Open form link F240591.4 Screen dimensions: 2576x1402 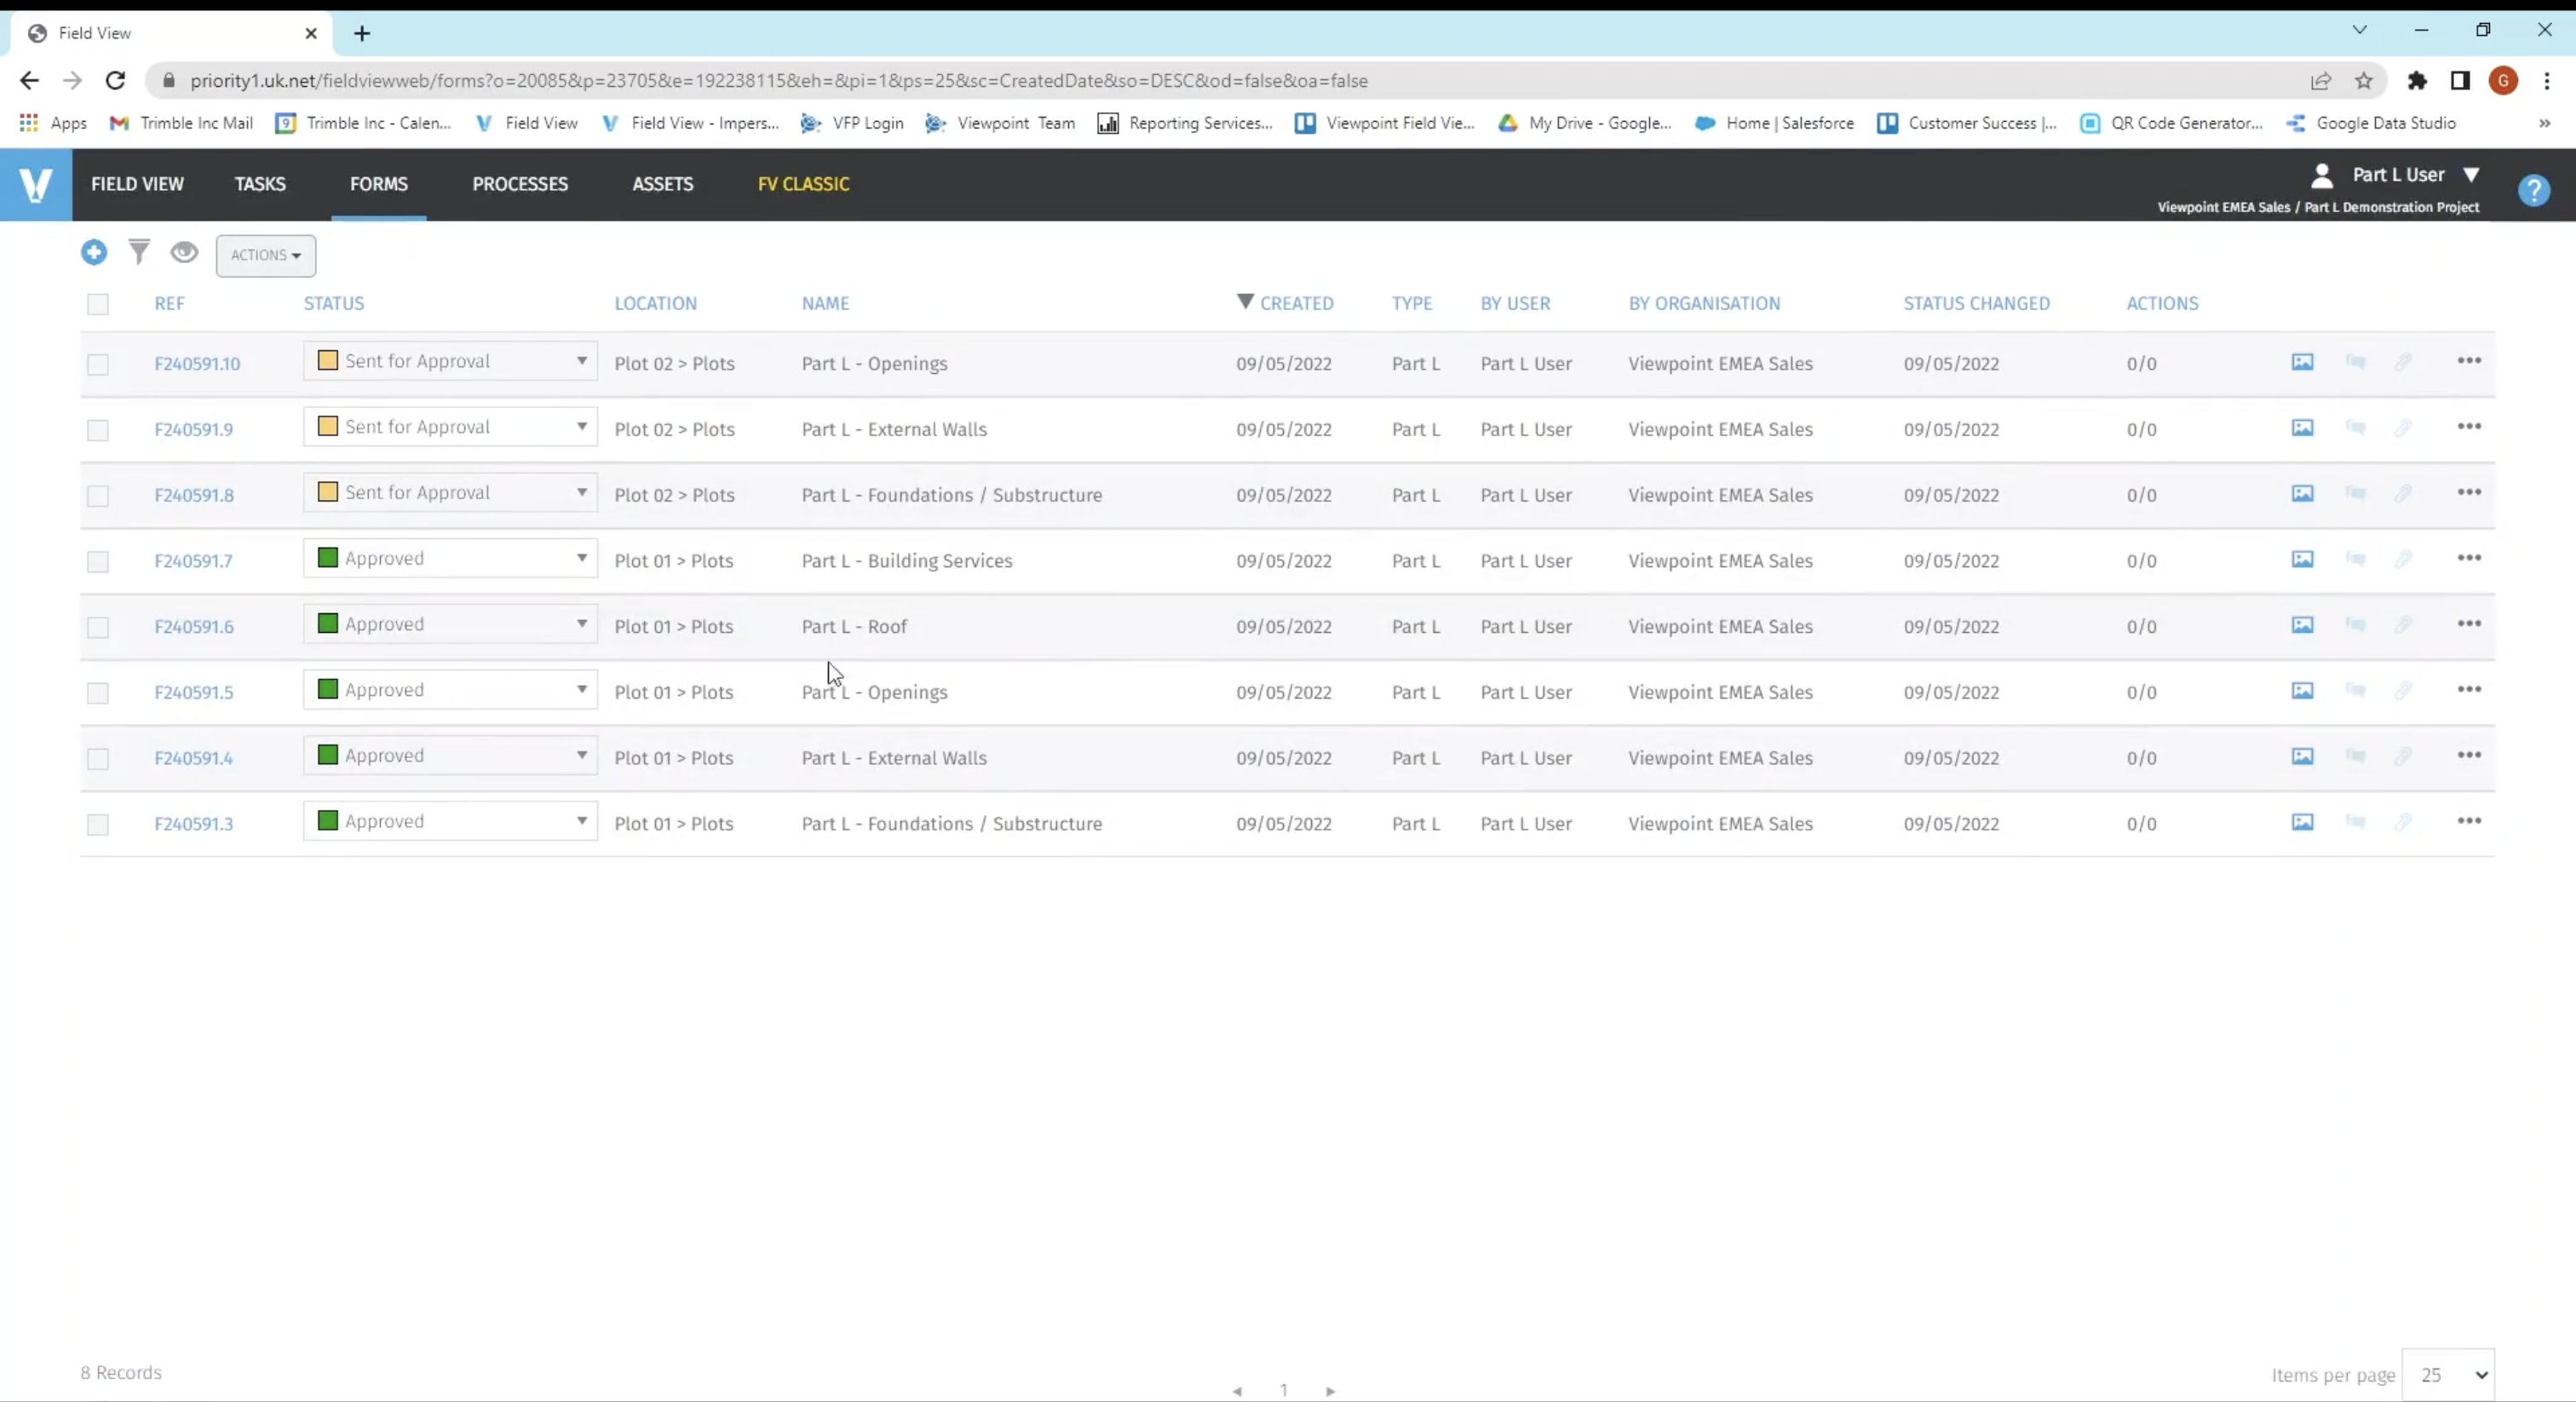(193, 758)
